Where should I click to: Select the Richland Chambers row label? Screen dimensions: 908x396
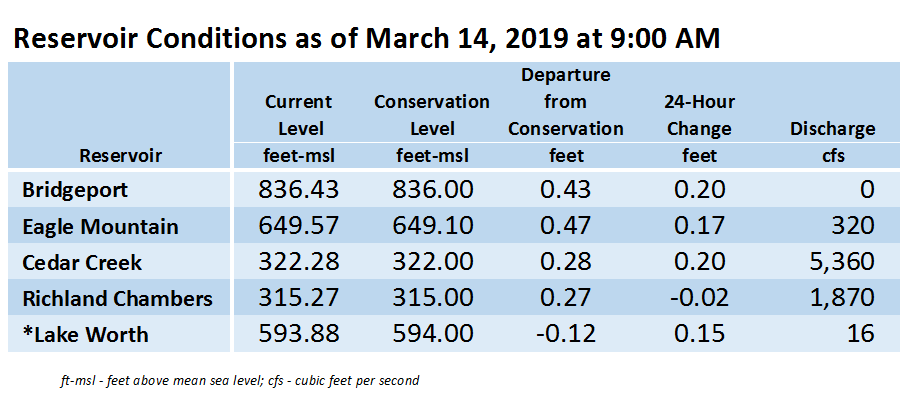[118, 299]
